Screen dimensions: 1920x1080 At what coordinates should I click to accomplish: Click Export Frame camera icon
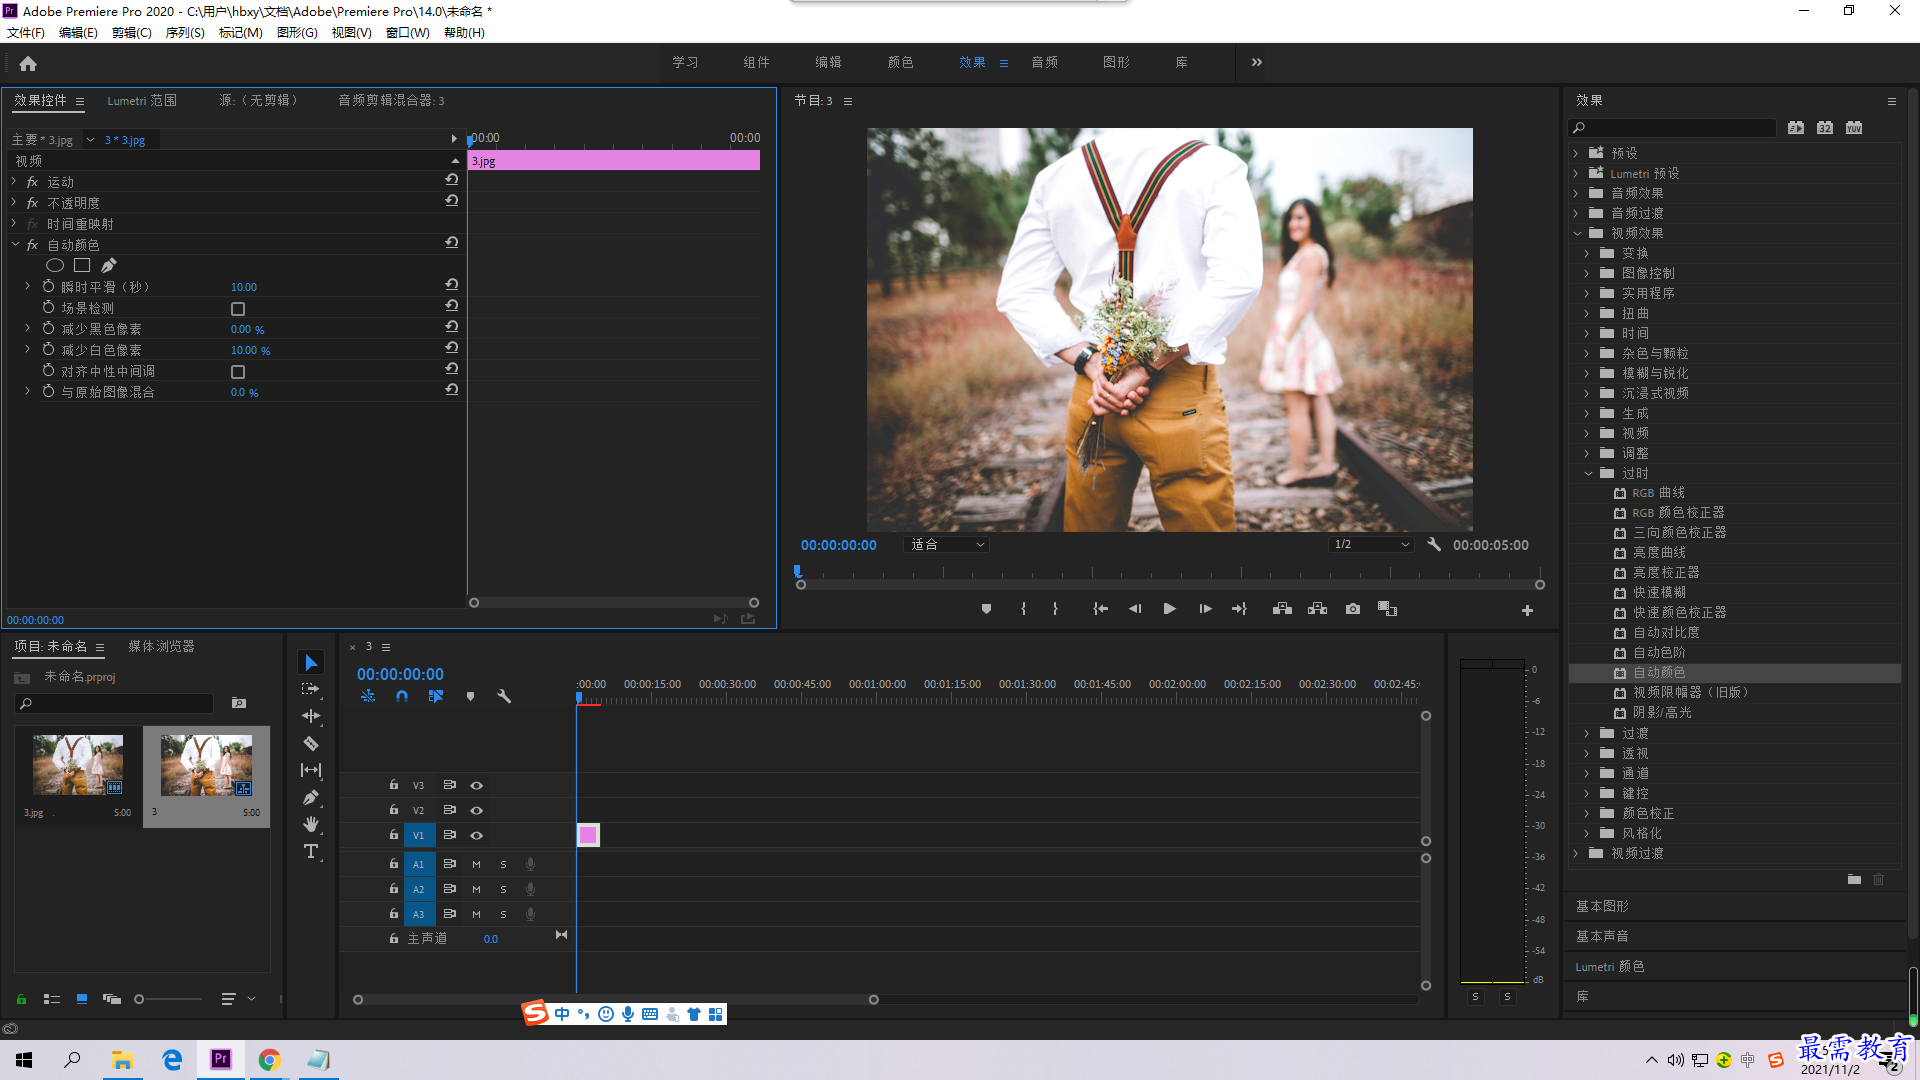(1353, 609)
